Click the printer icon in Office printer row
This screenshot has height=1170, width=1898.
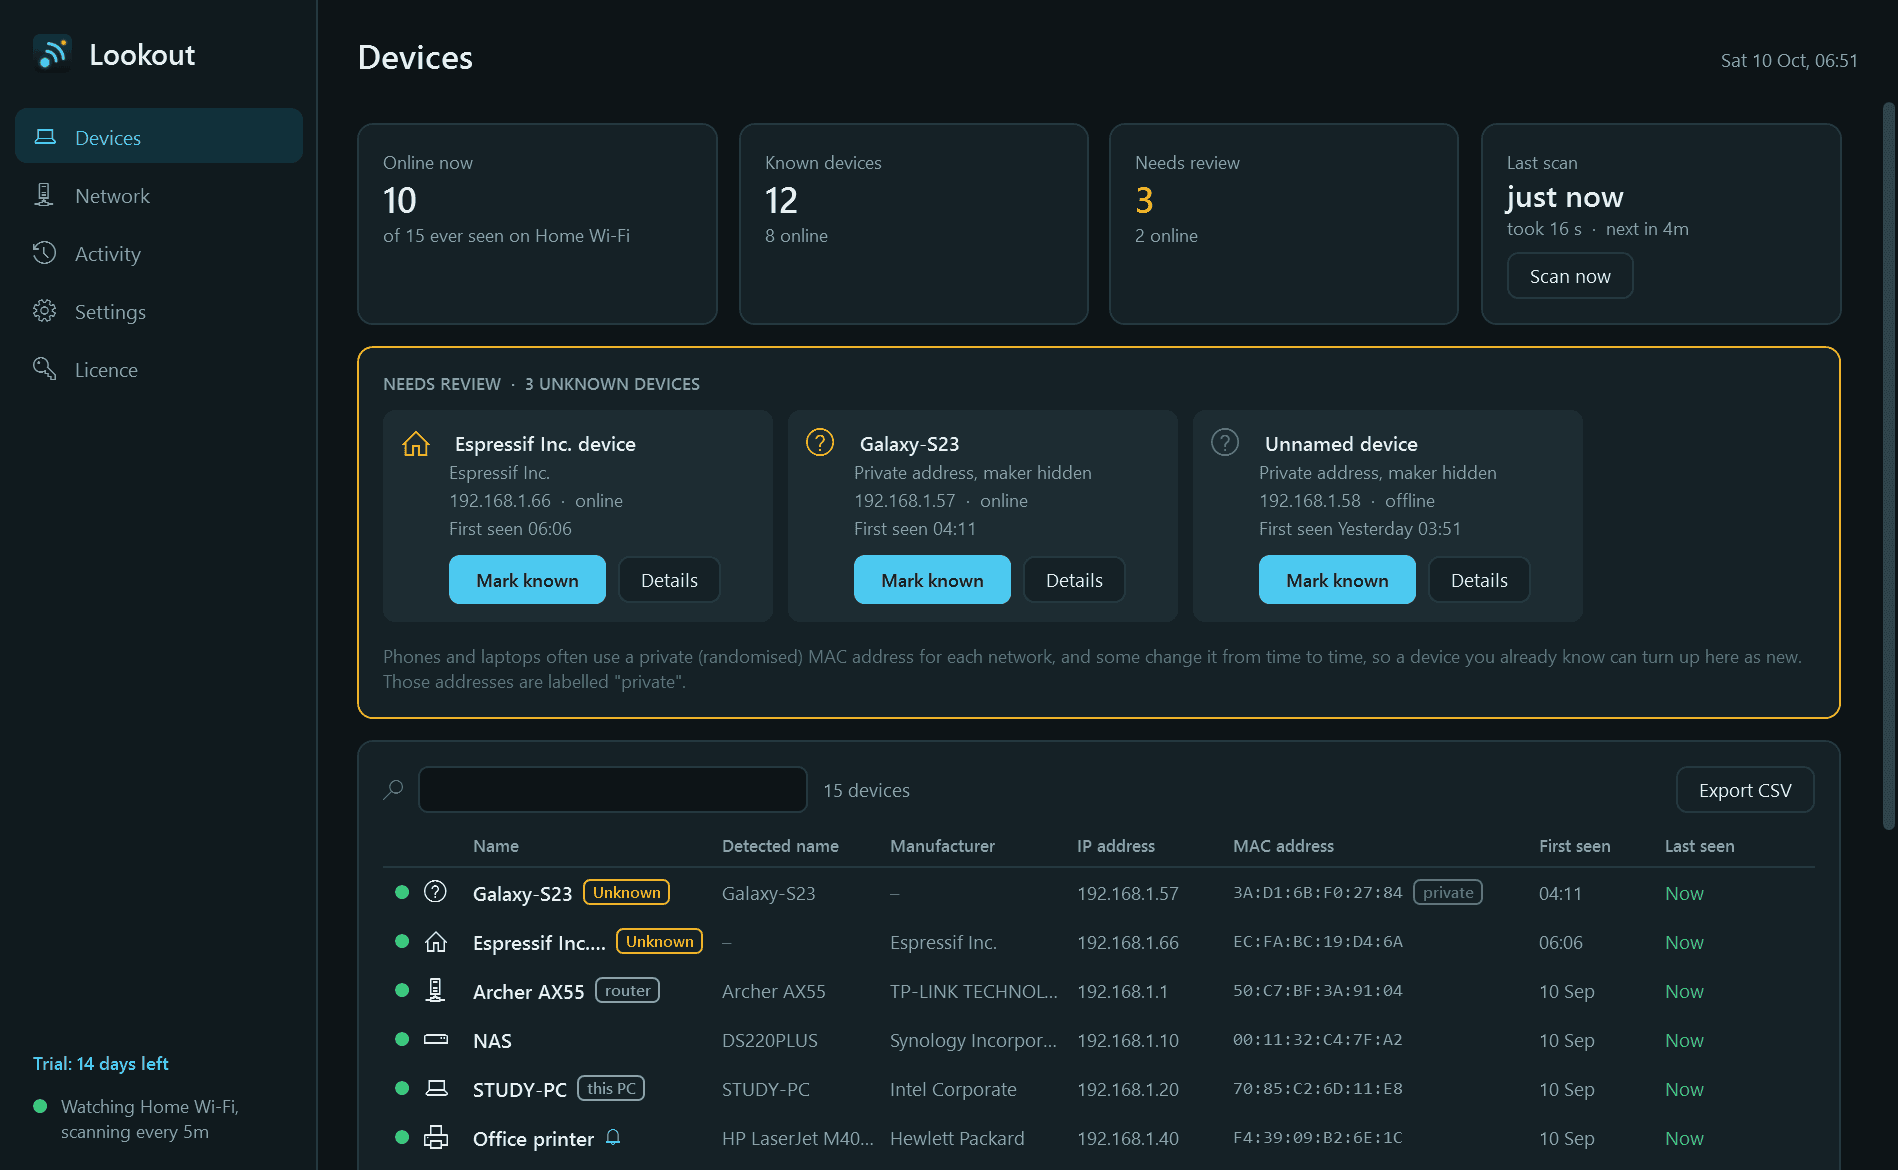pyautogui.click(x=436, y=1137)
